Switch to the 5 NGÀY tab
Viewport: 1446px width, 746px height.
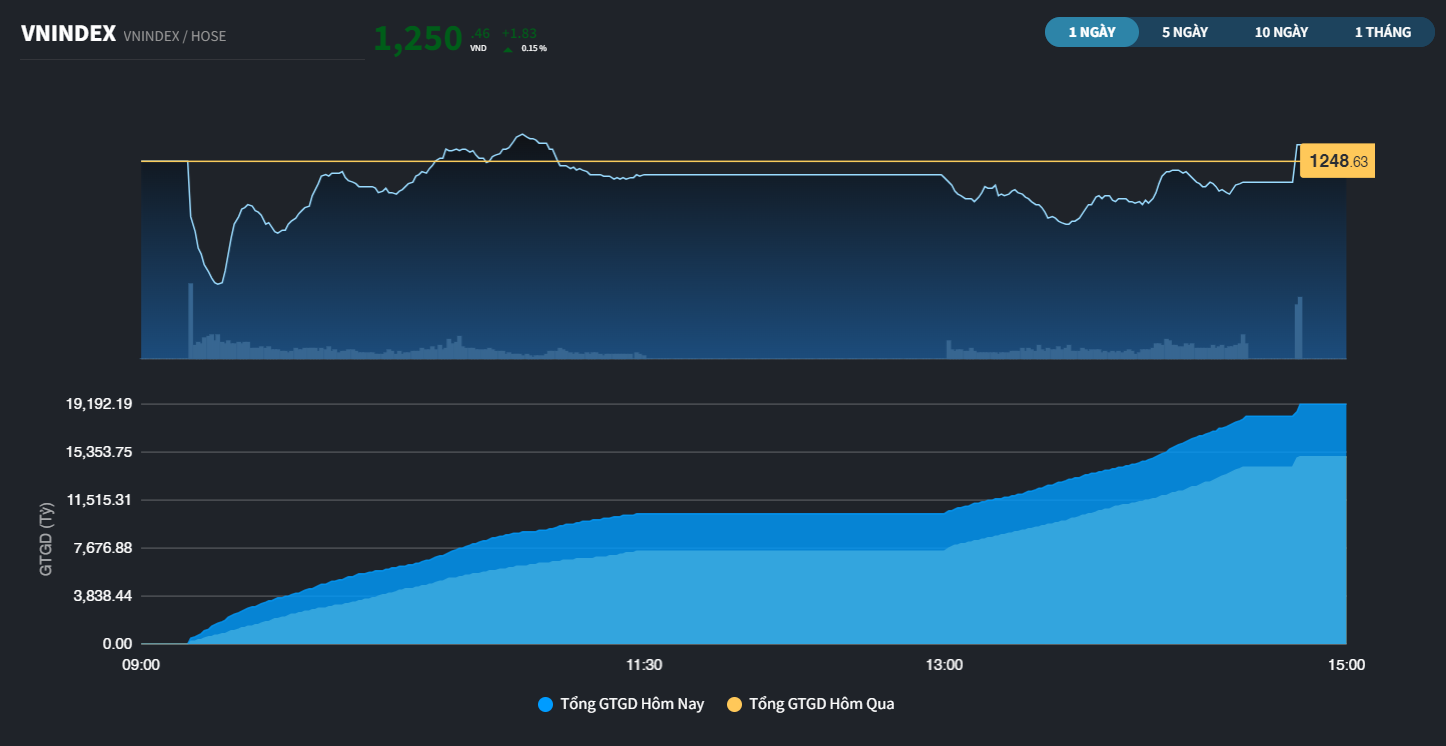tap(1185, 32)
